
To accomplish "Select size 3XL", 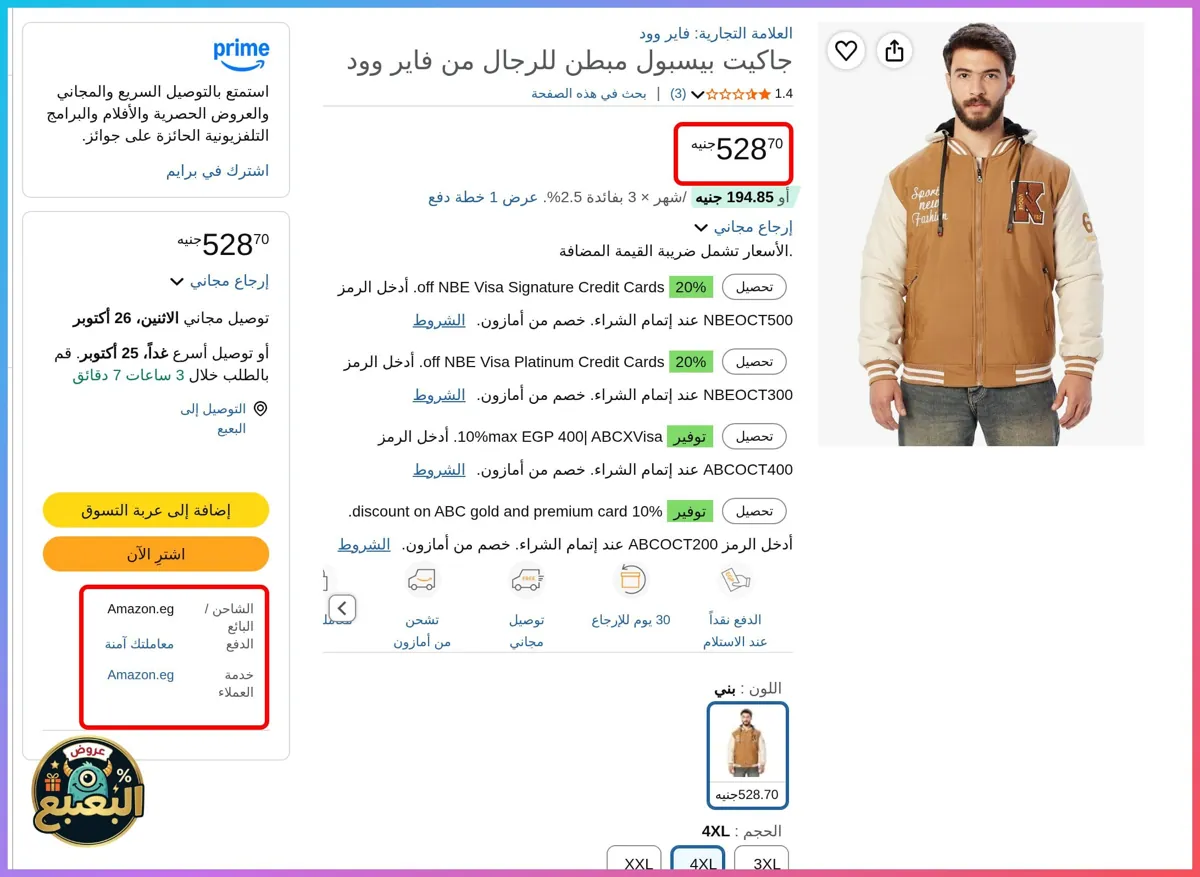I will tap(761, 861).
